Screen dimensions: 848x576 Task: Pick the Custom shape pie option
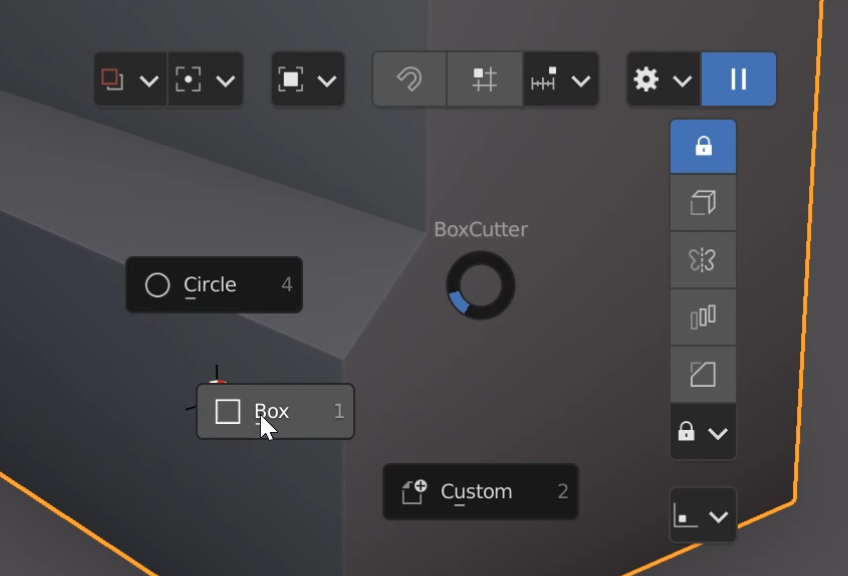(480, 491)
